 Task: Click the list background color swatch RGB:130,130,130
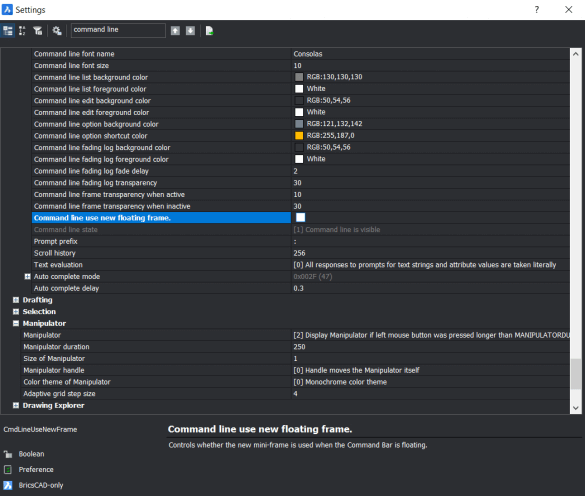(299, 77)
